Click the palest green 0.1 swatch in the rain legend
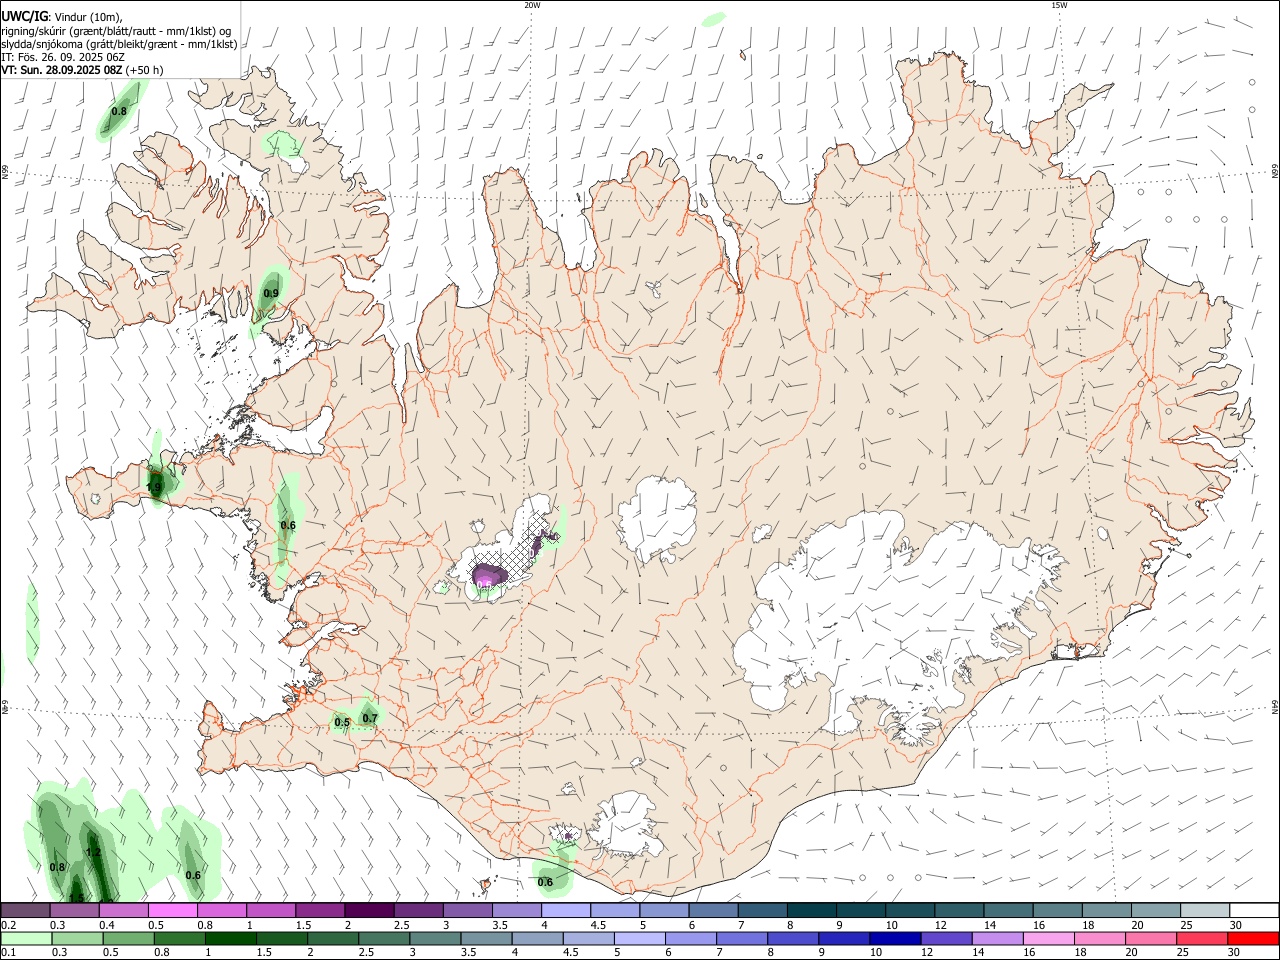Screen dimensions: 1280x960 26,939
